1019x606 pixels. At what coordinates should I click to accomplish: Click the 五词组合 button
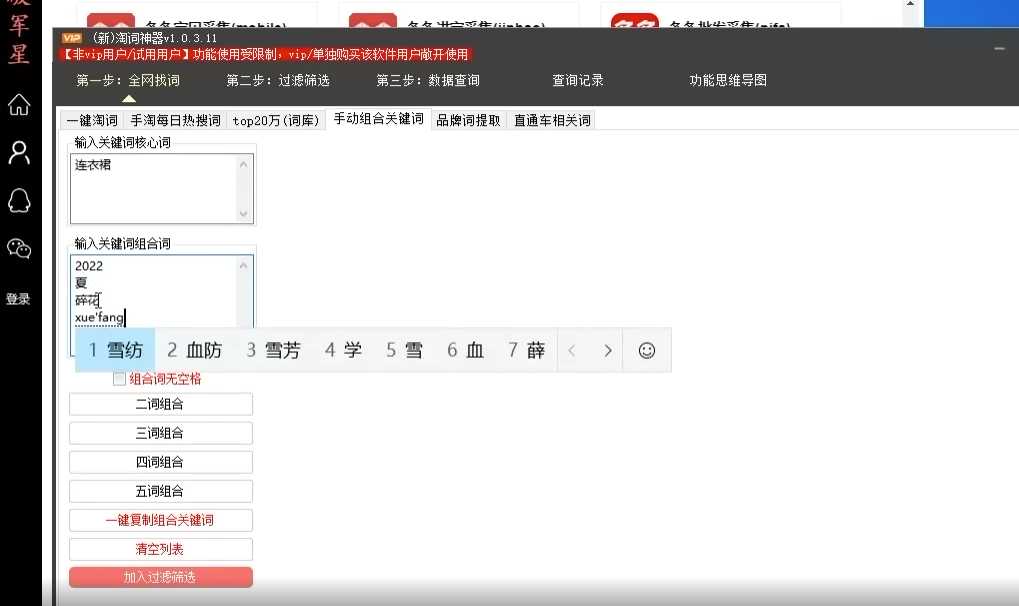tap(161, 491)
